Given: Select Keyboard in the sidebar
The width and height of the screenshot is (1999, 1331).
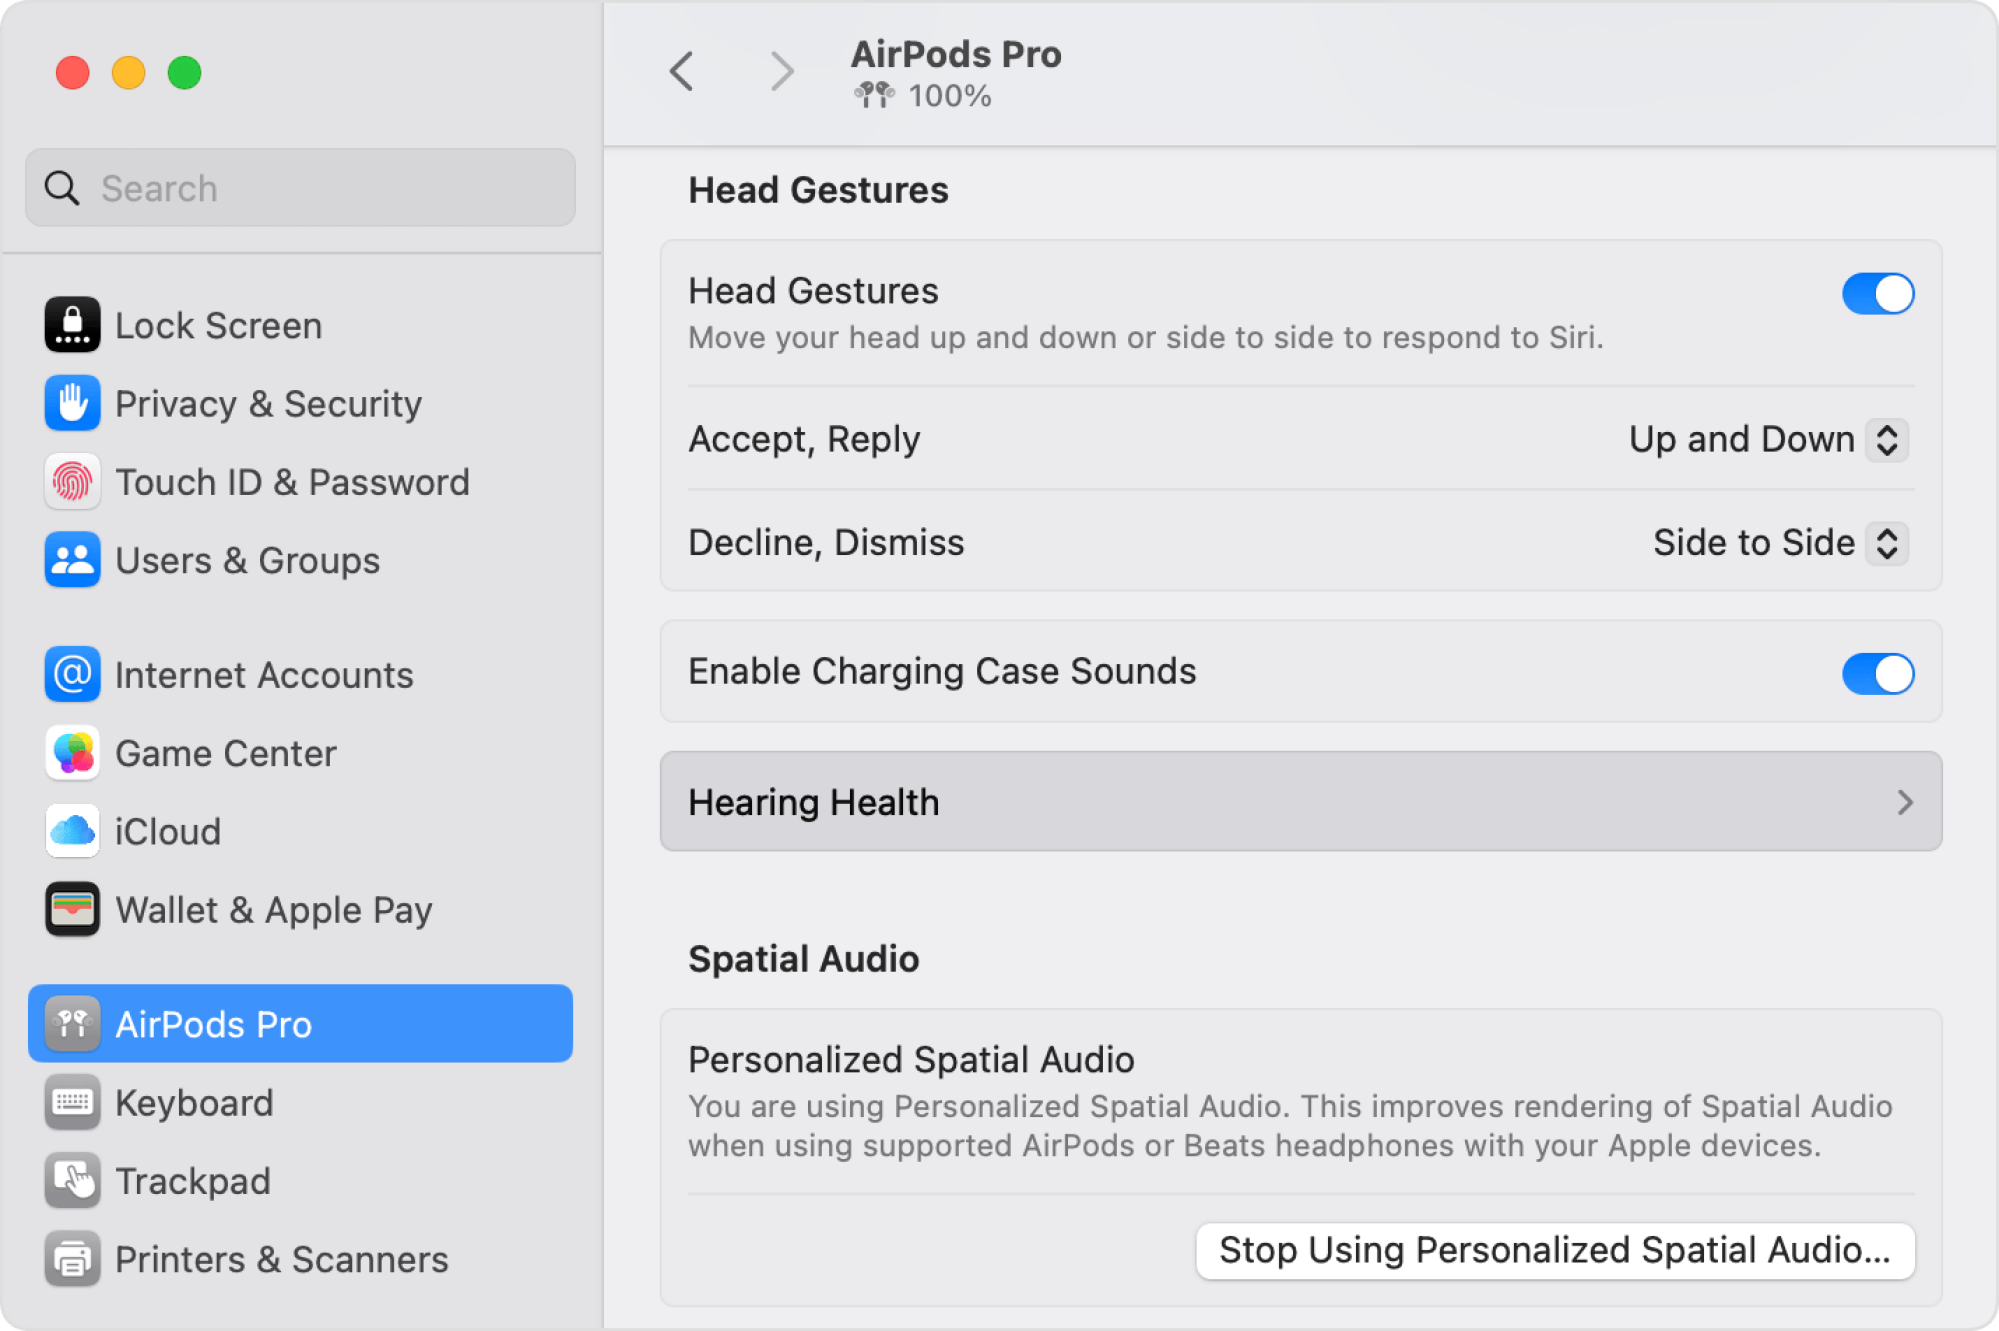Looking at the screenshot, I should click(194, 1103).
